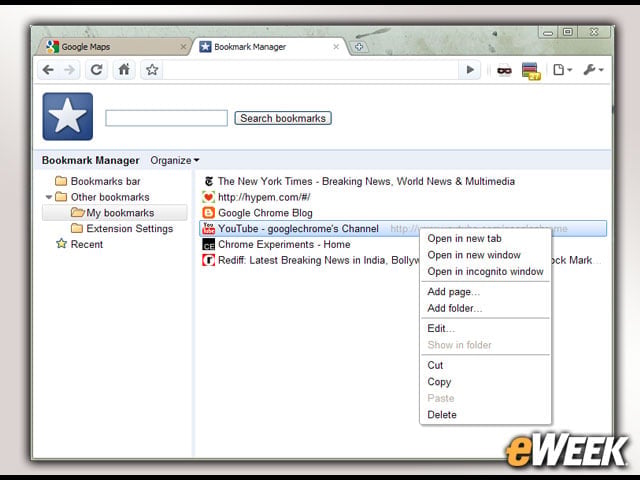This screenshot has width=640, height=480.
Task: Select YouTube - googlechrome's Channel bookmark
Action: [x=403, y=229]
